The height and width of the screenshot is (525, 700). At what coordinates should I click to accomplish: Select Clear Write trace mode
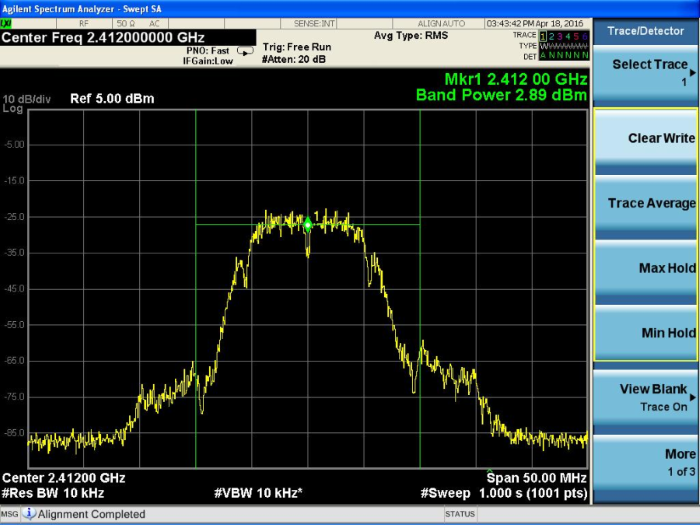tap(646, 138)
